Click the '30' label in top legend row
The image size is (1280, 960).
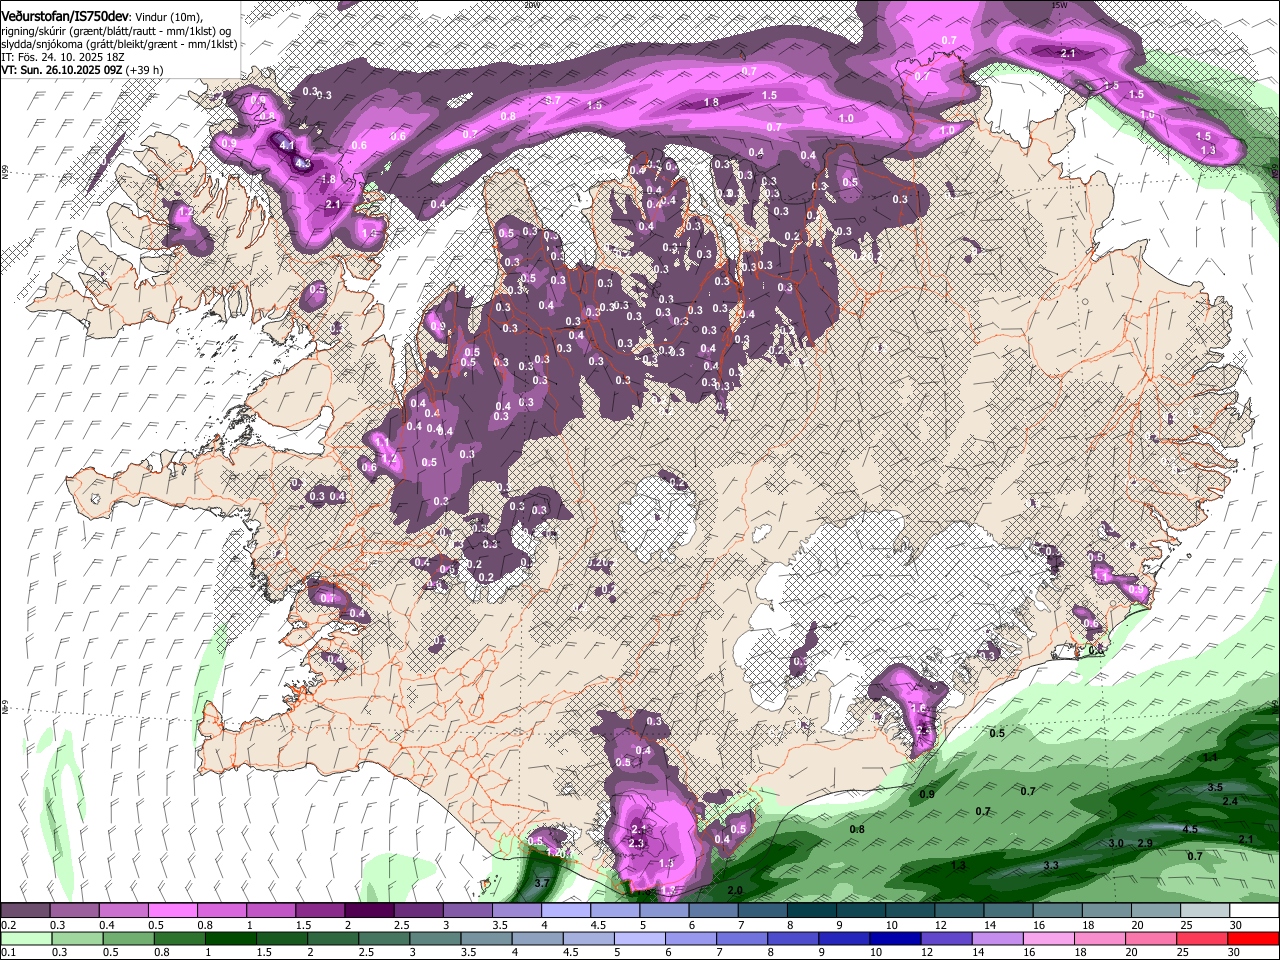point(1235,925)
